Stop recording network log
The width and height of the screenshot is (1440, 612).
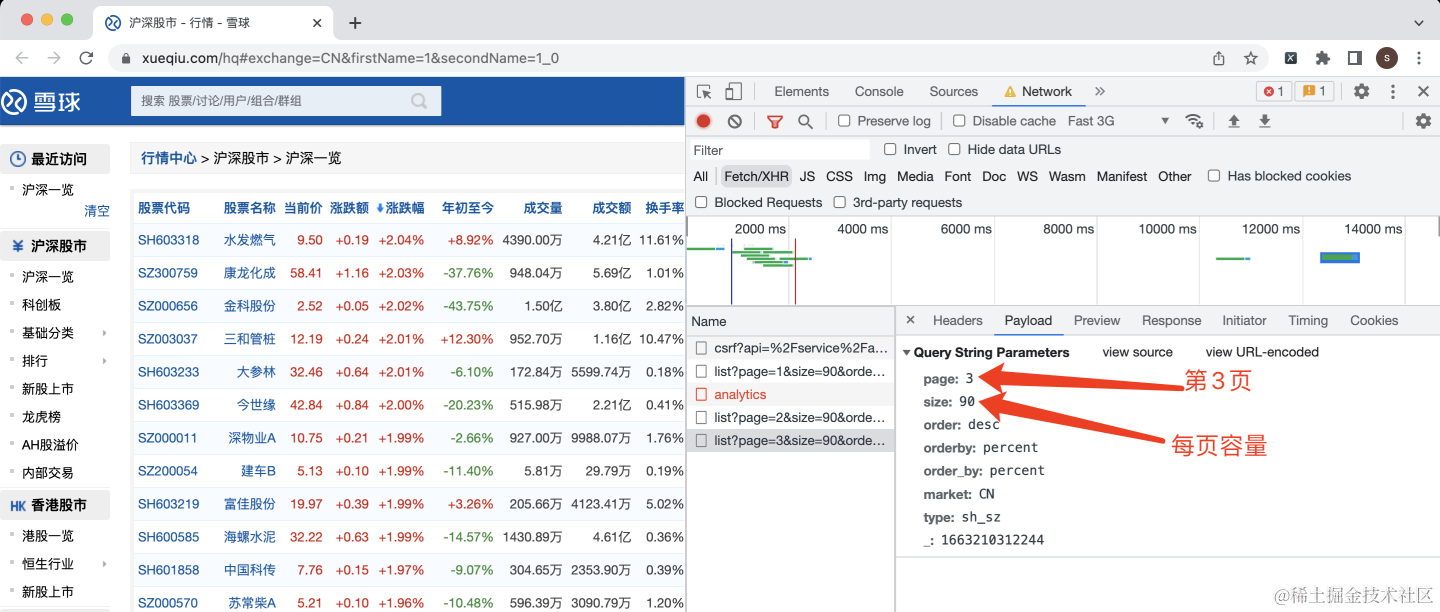pyautogui.click(x=703, y=121)
